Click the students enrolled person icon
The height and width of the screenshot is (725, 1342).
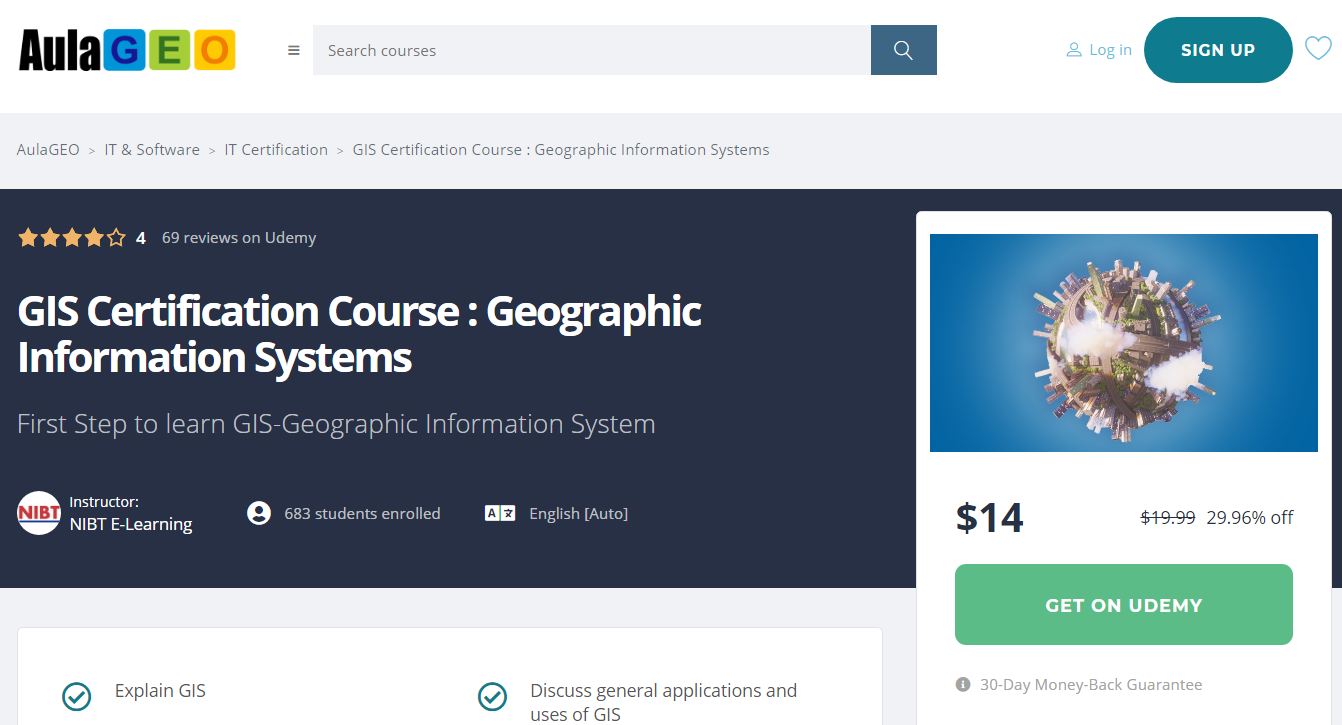point(259,514)
